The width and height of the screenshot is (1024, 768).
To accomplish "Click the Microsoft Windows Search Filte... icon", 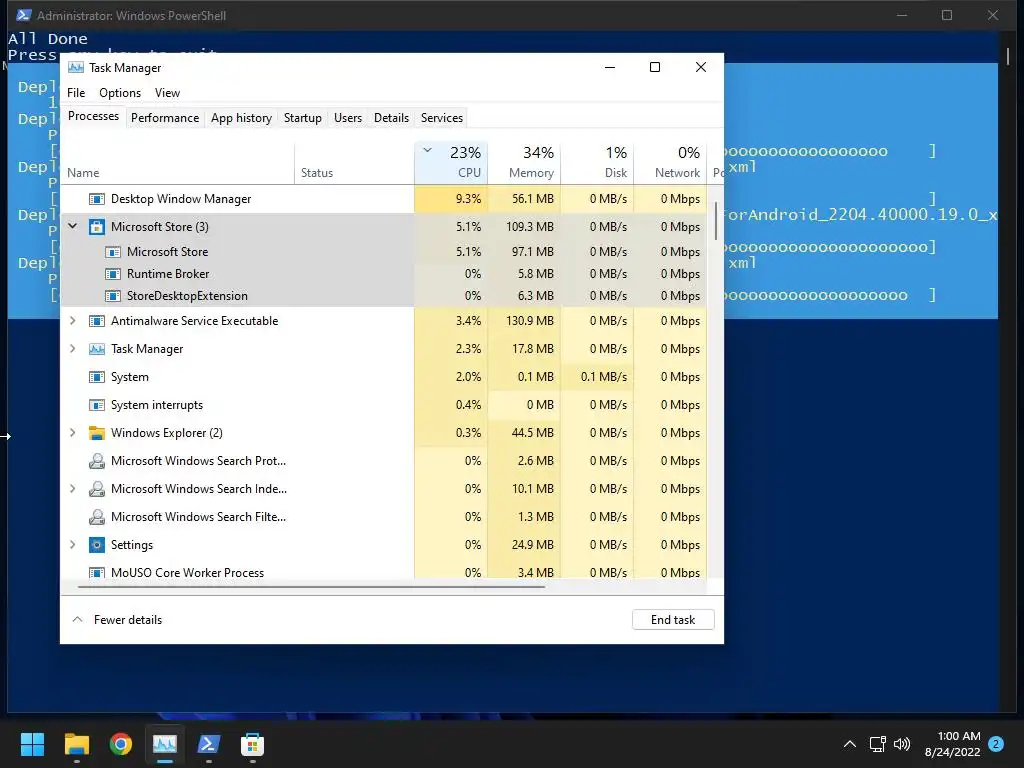I will coord(97,517).
